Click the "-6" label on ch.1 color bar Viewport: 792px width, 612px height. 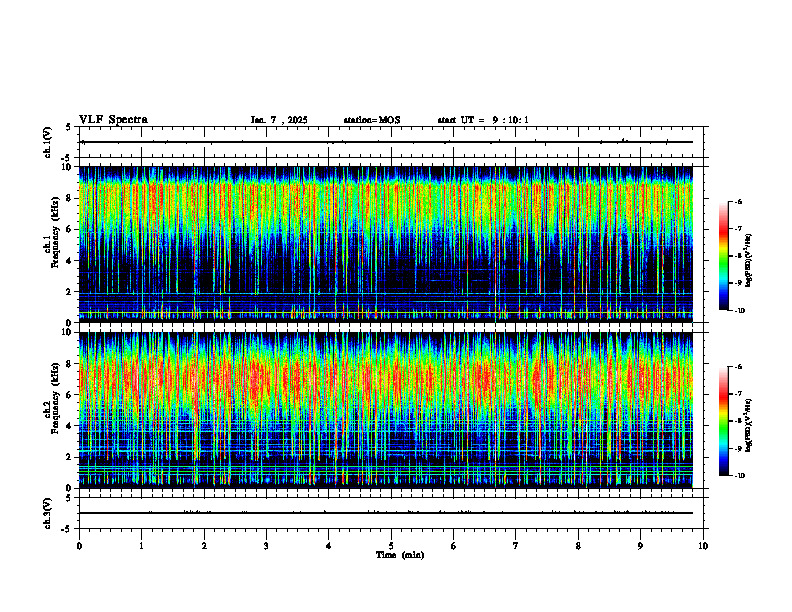(x=738, y=201)
